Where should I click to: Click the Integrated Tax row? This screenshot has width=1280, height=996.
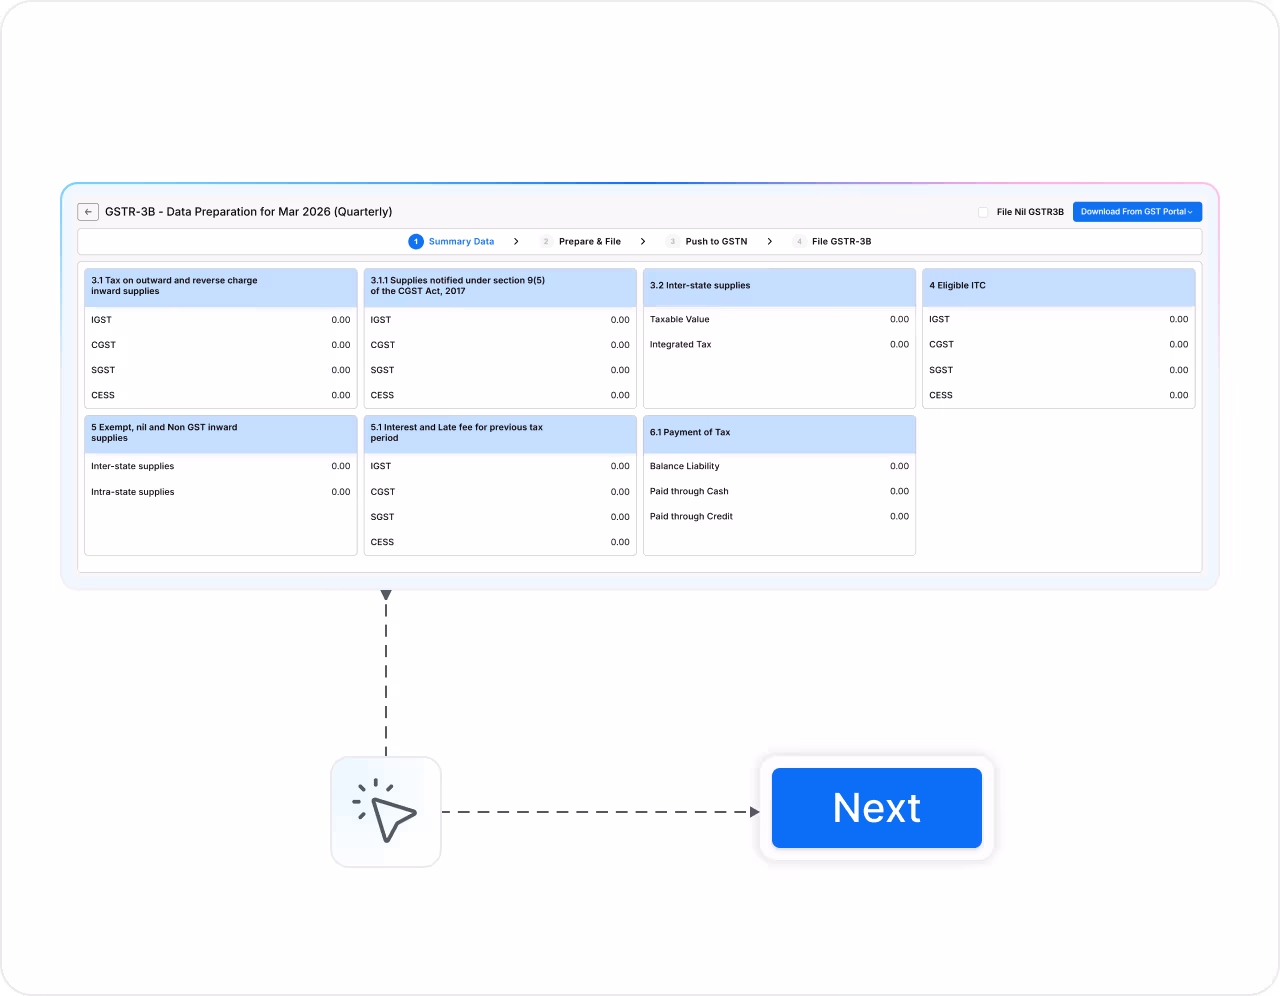tap(779, 345)
